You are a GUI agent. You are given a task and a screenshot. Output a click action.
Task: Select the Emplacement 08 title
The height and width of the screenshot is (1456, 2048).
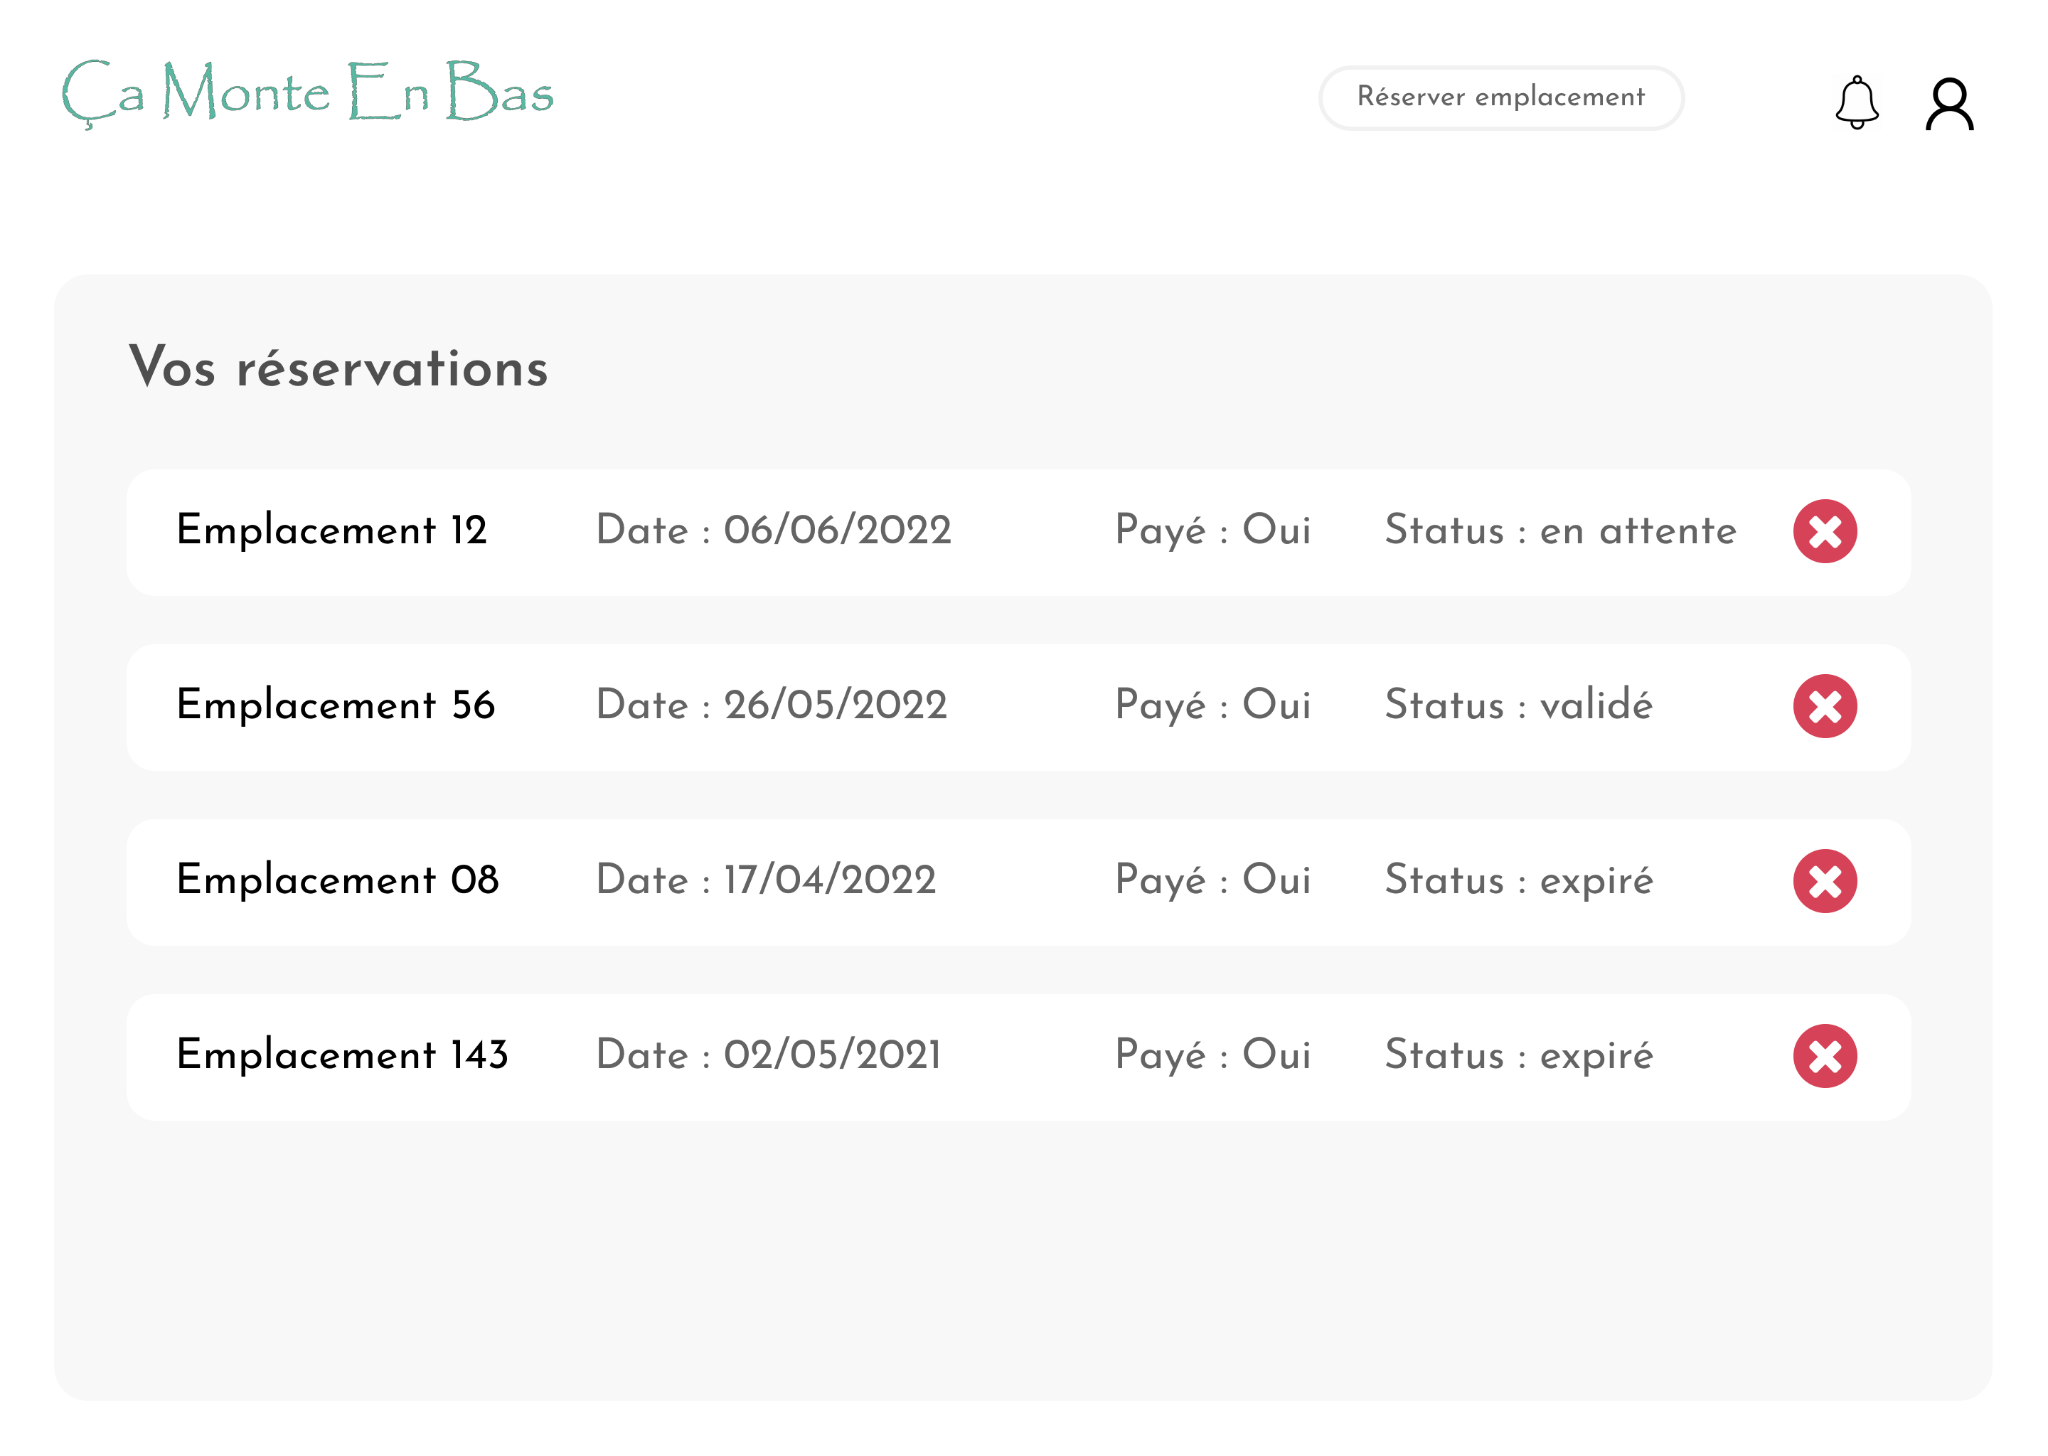pyautogui.click(x=337, y=880)
